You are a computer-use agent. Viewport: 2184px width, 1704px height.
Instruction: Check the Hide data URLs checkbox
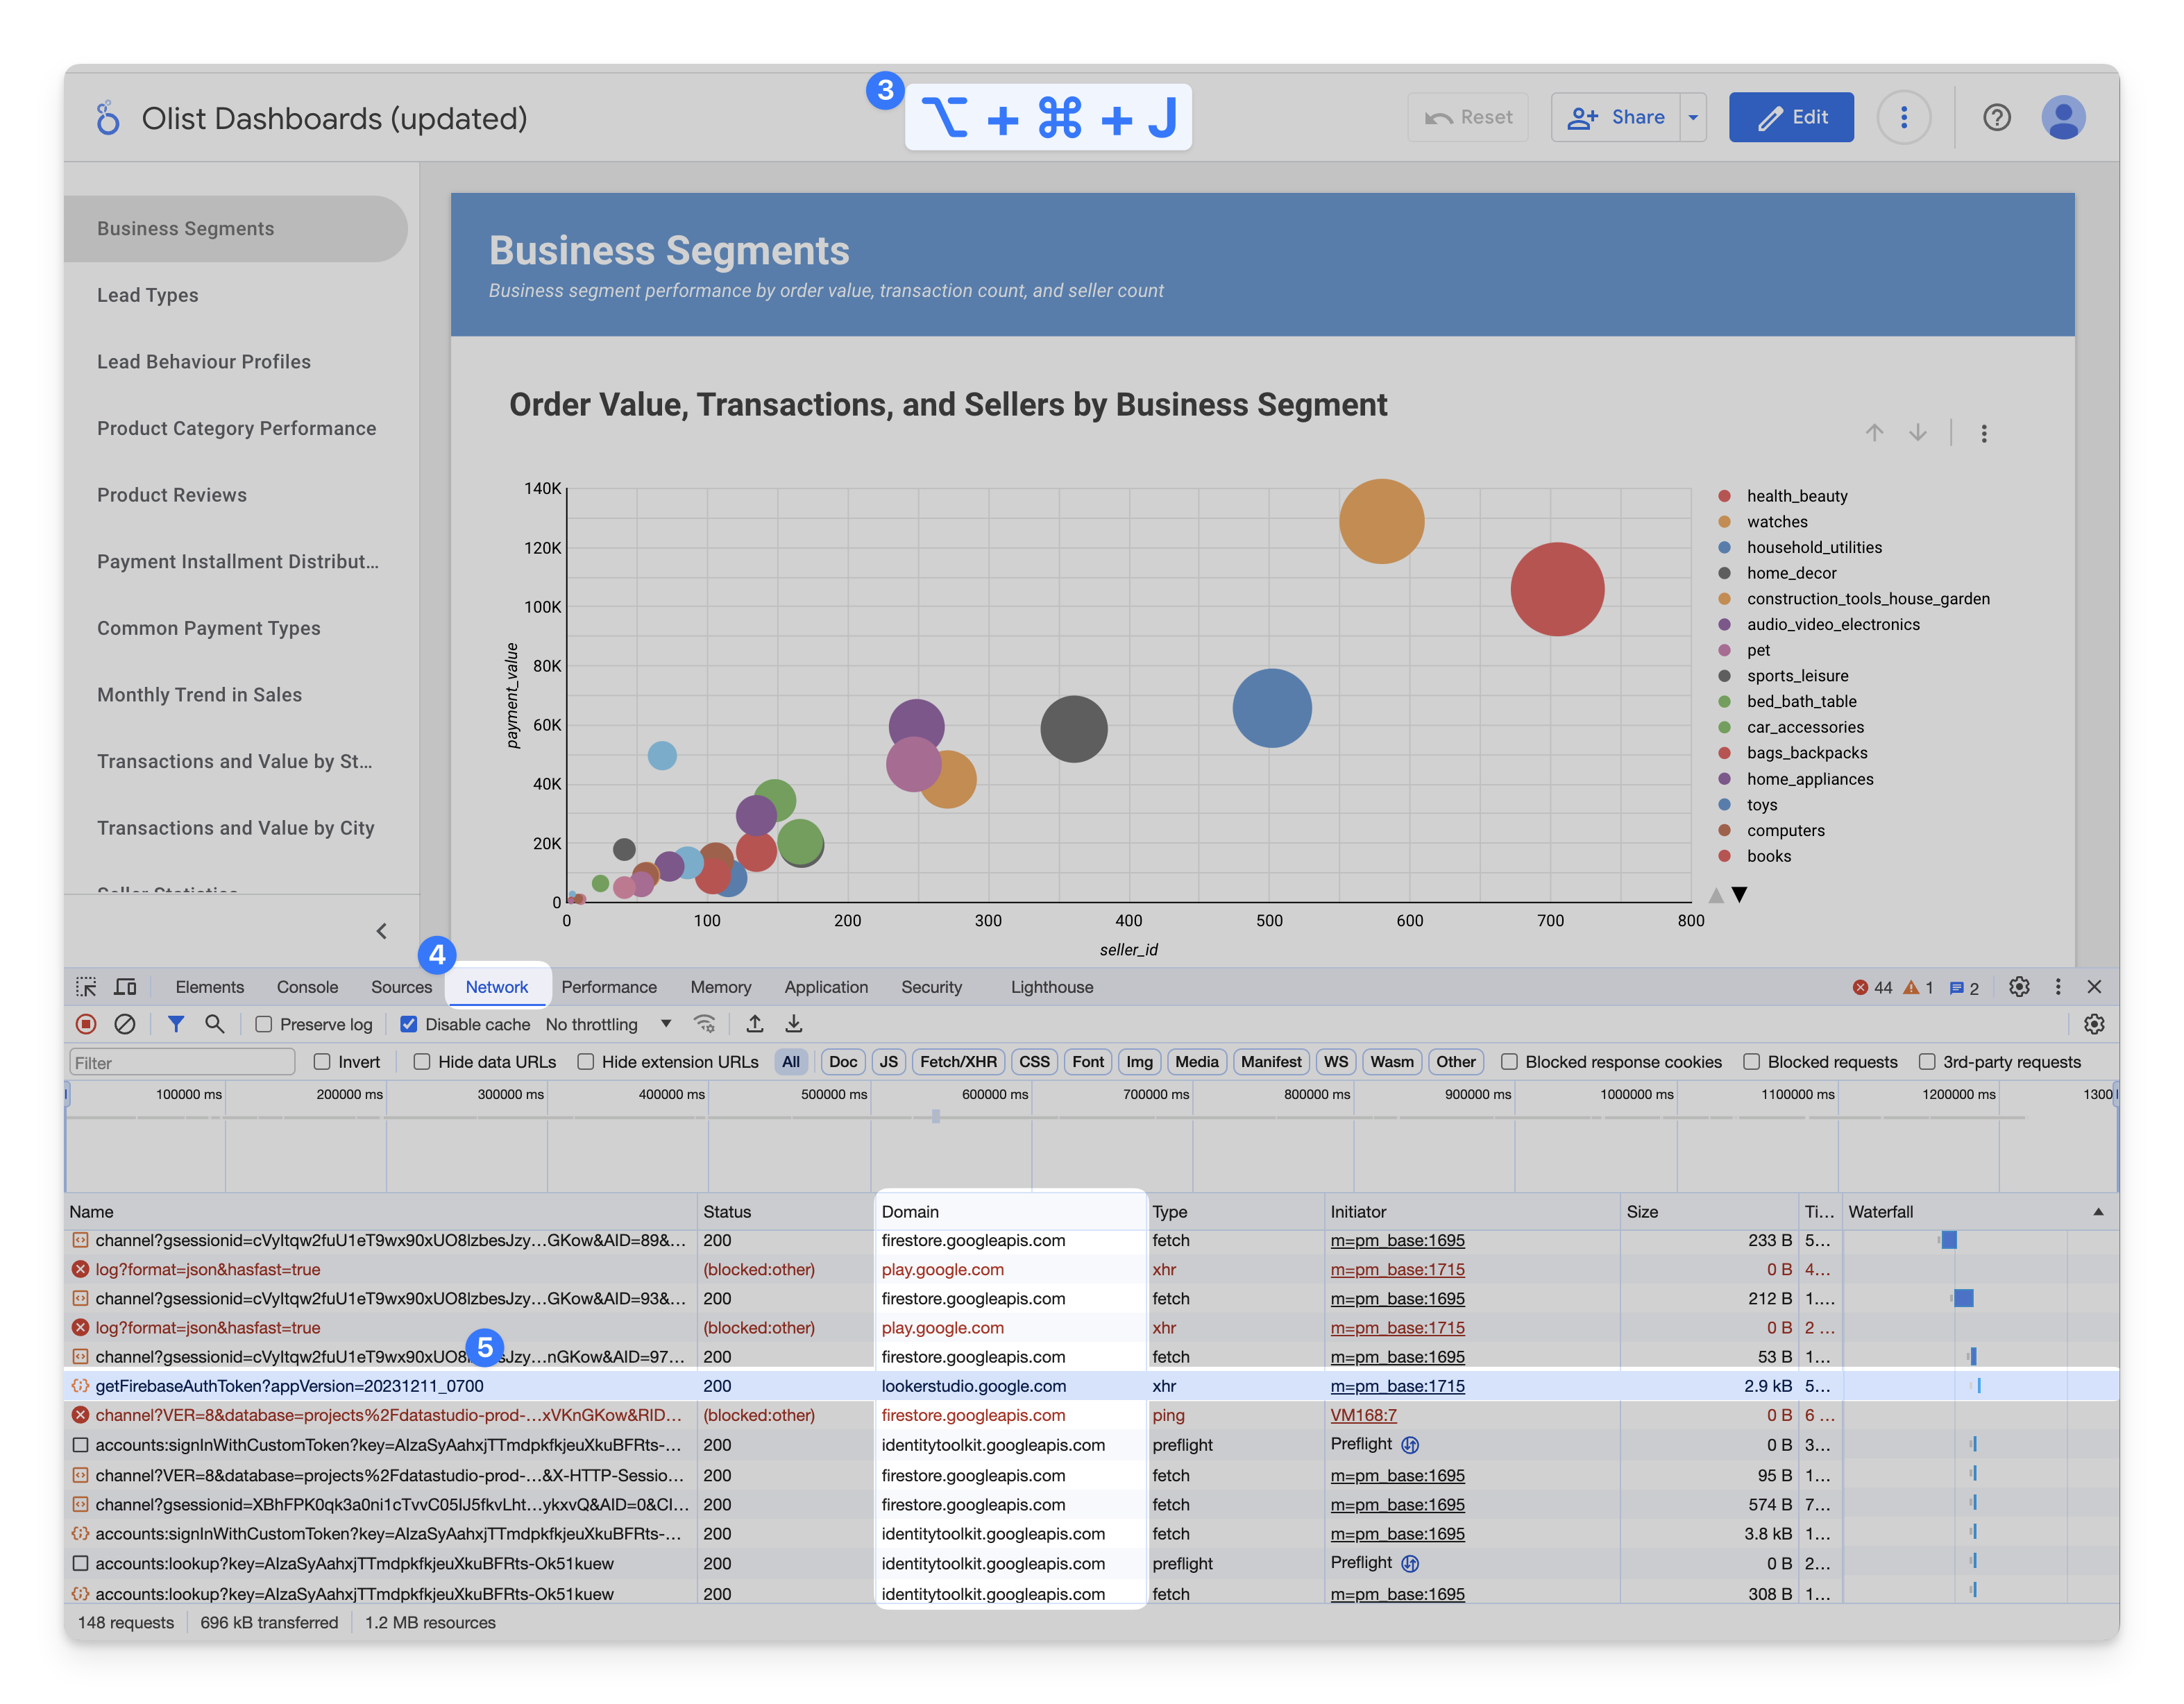coord(422,1062)
